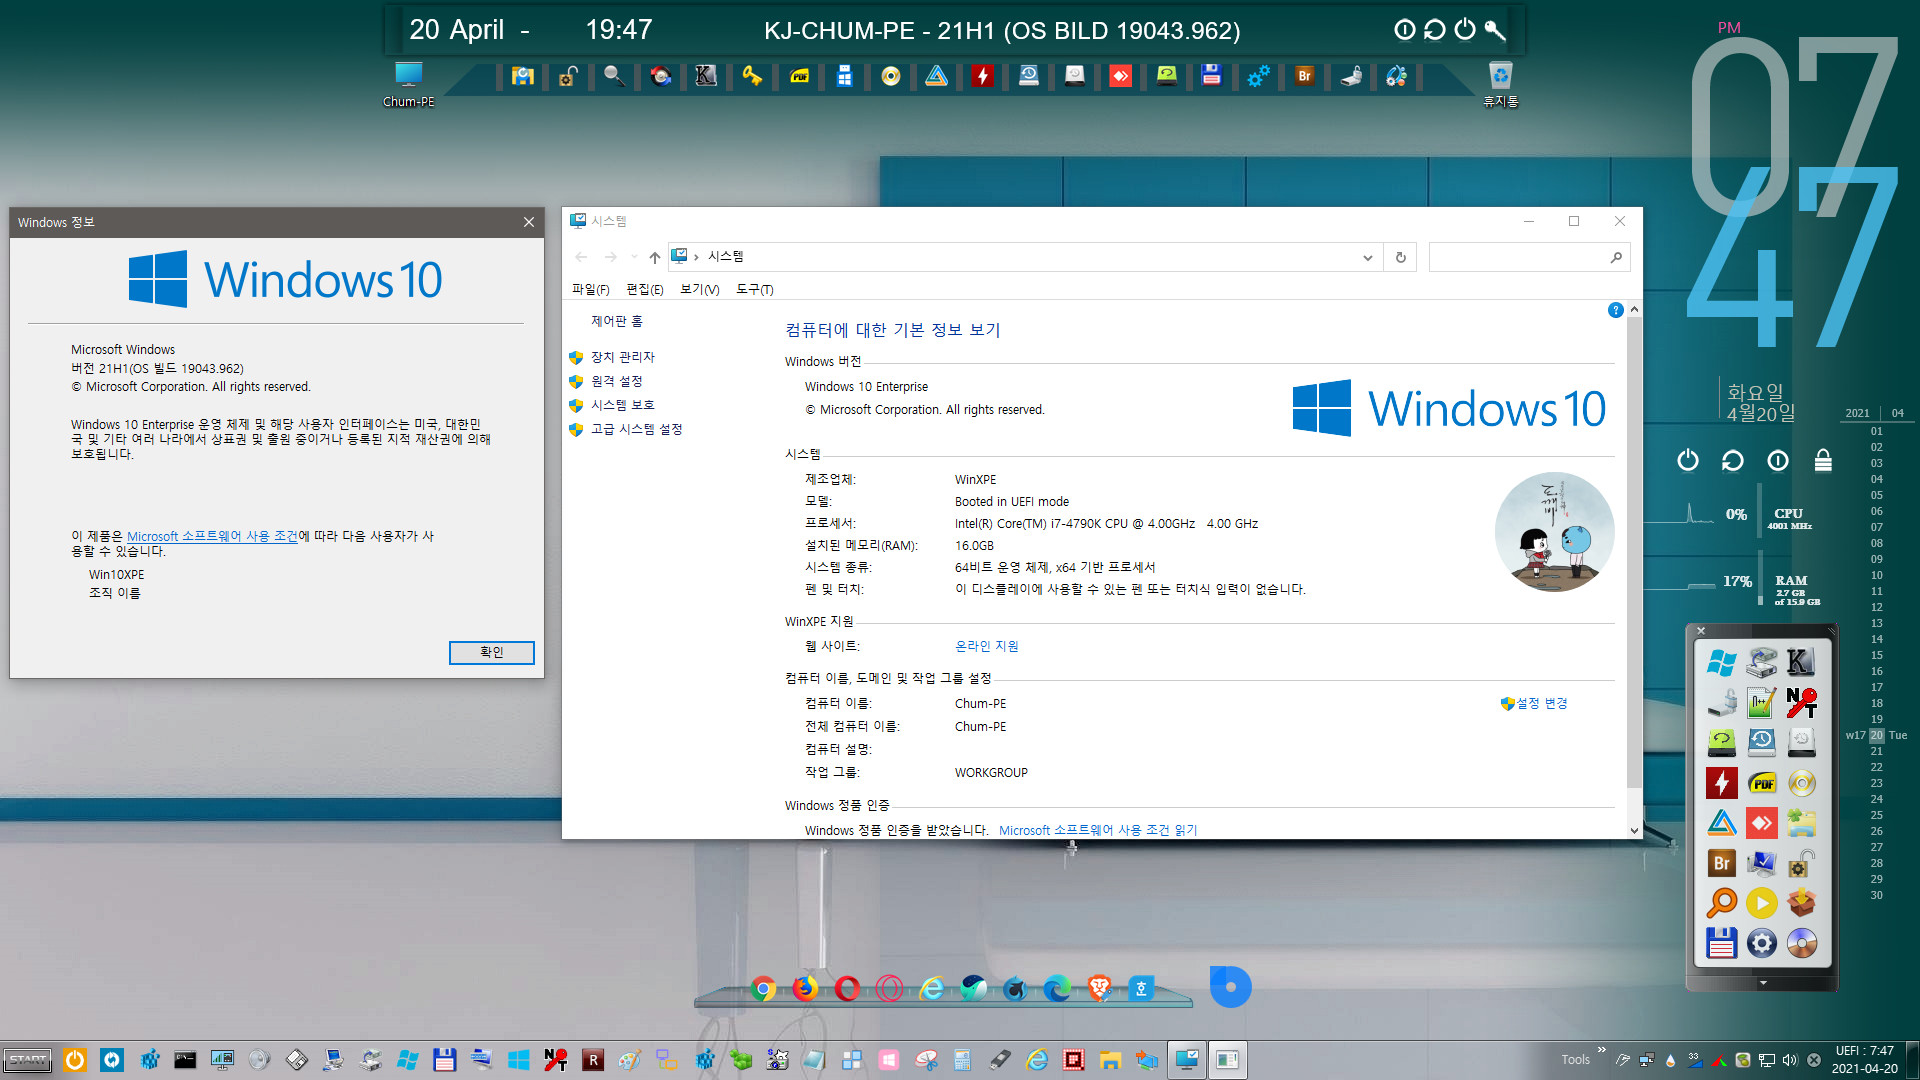Click 설정 변경 link for computer name

(1541, 703)
